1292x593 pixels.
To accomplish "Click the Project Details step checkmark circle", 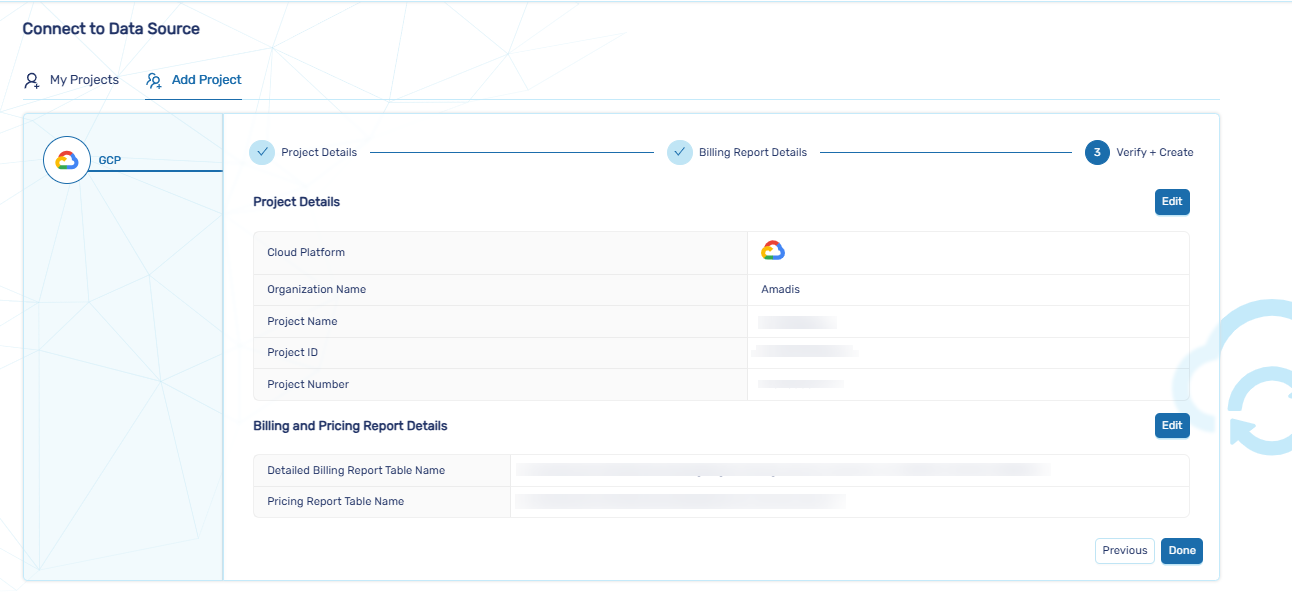I will point(262,152).
